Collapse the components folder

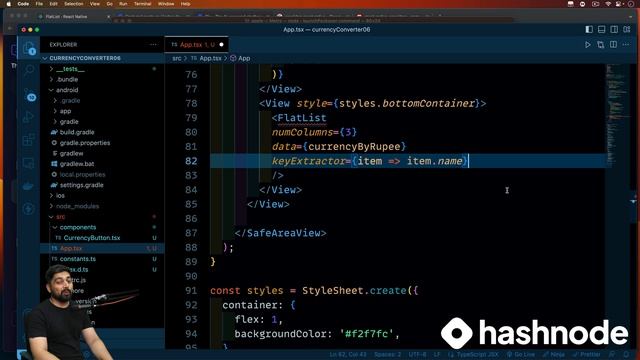[x=78, y=227]
